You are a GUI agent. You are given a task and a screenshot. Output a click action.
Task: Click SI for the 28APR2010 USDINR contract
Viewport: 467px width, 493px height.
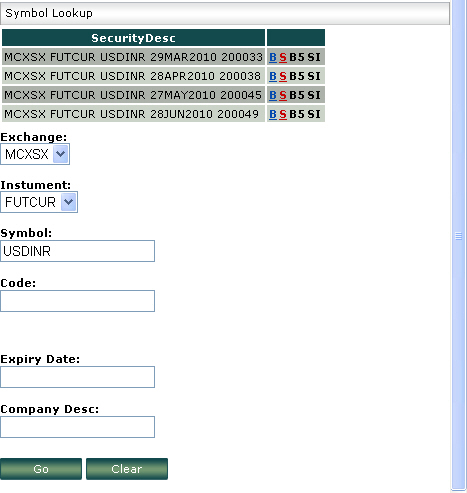(x=314, y=76)
